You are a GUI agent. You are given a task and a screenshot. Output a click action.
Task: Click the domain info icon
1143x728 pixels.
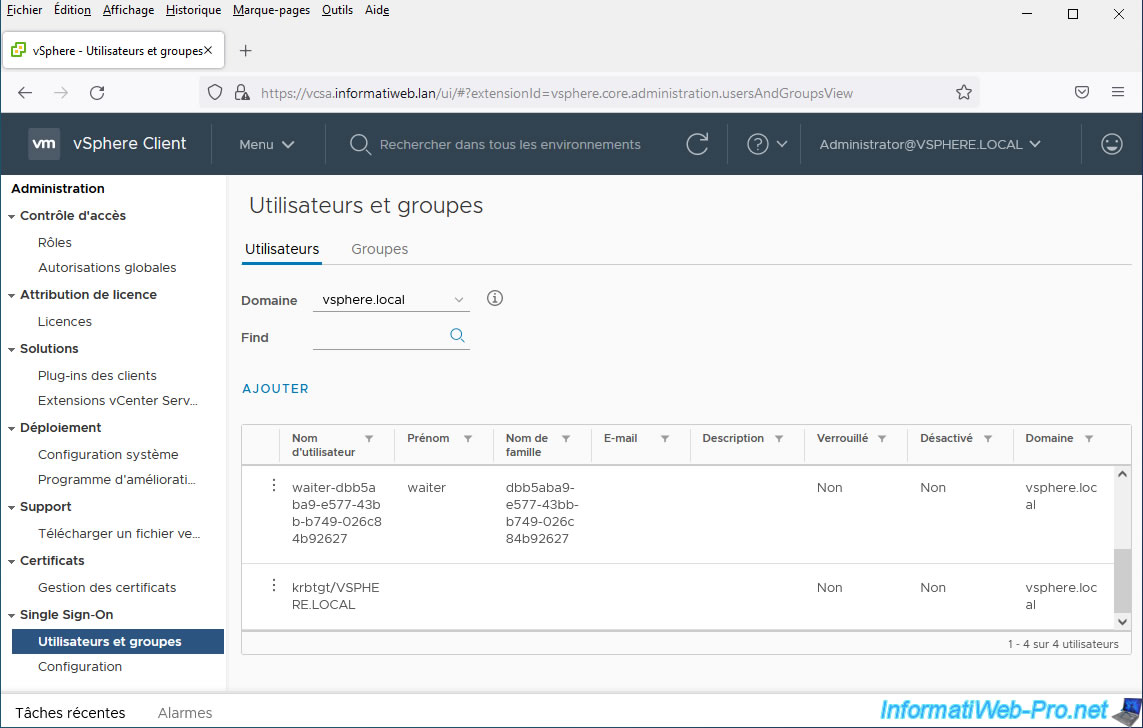495,298
